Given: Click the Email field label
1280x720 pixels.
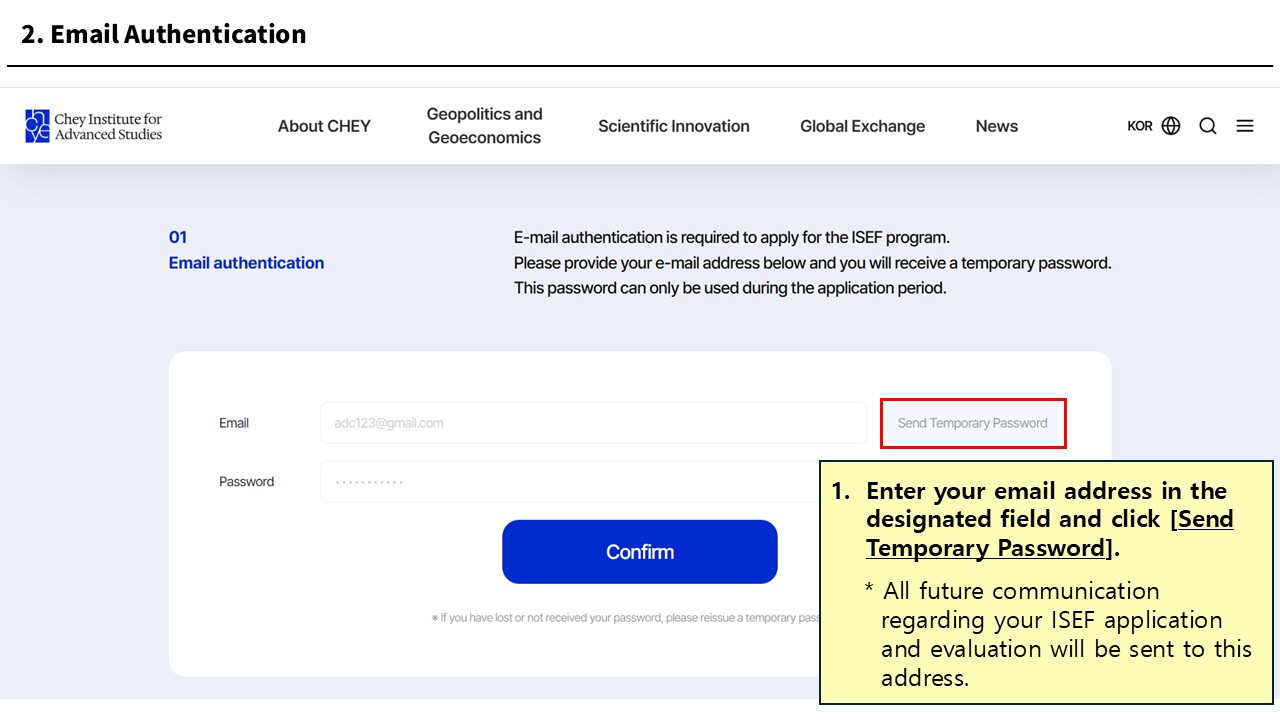Looking at the screenshot, I should tap(234, 423).
